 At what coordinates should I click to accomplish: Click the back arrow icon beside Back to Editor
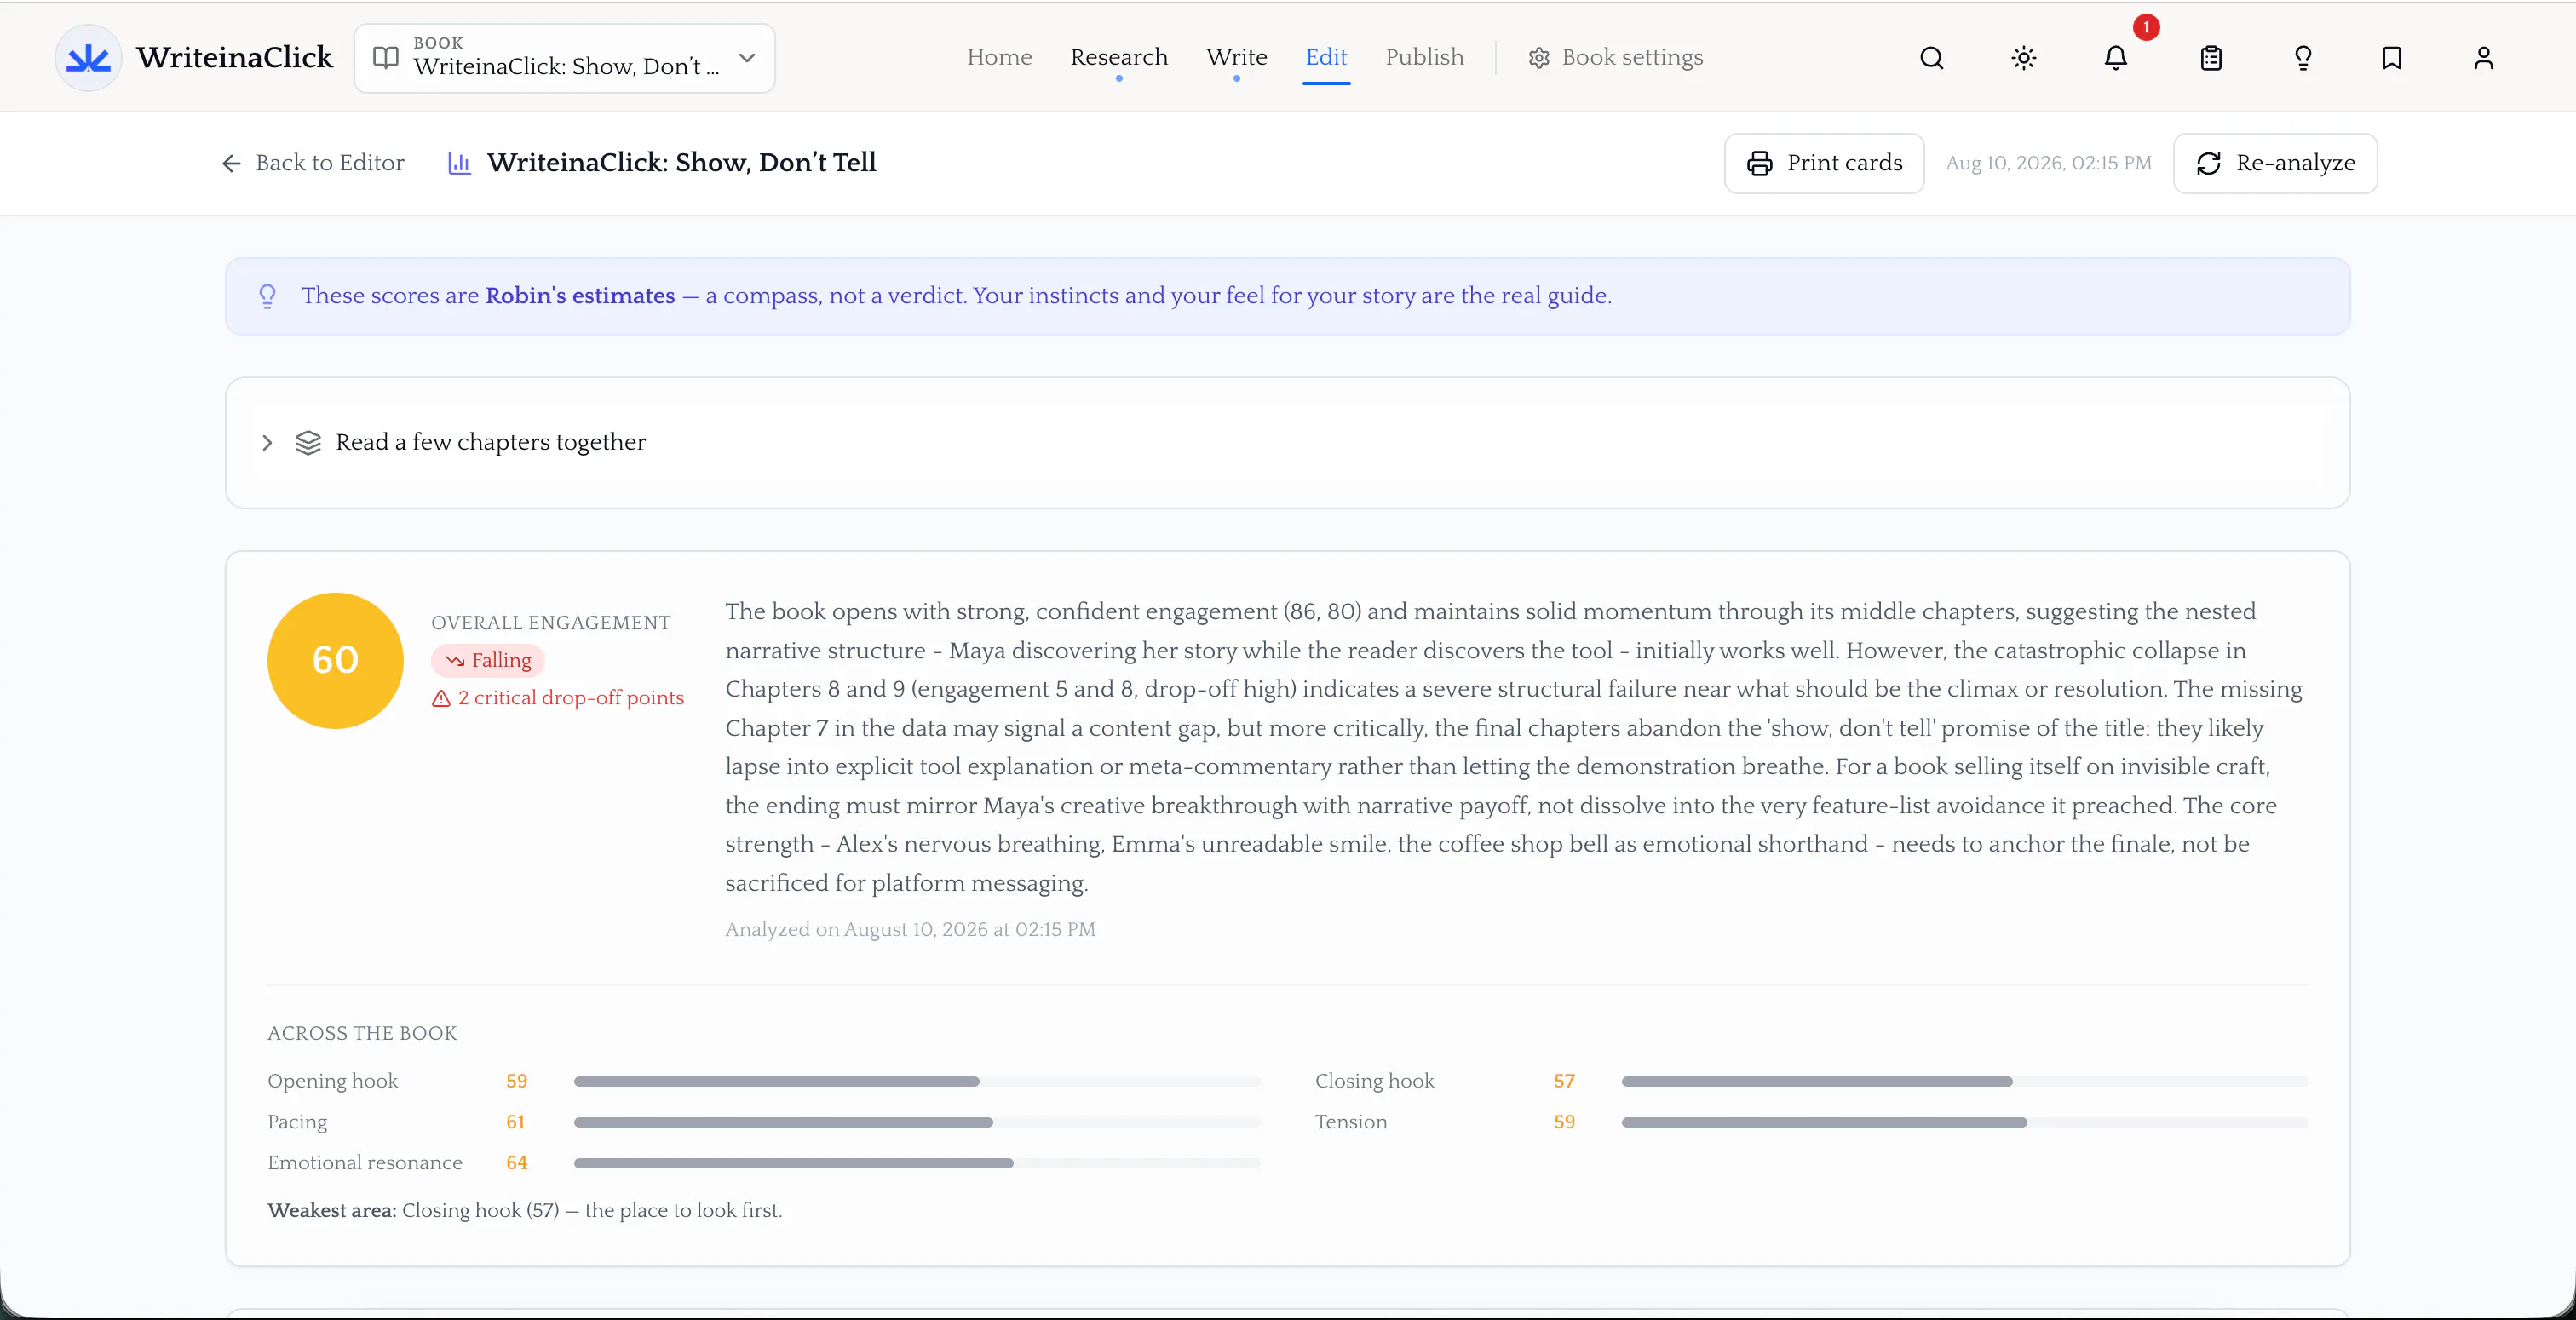(x=231, y=163)
